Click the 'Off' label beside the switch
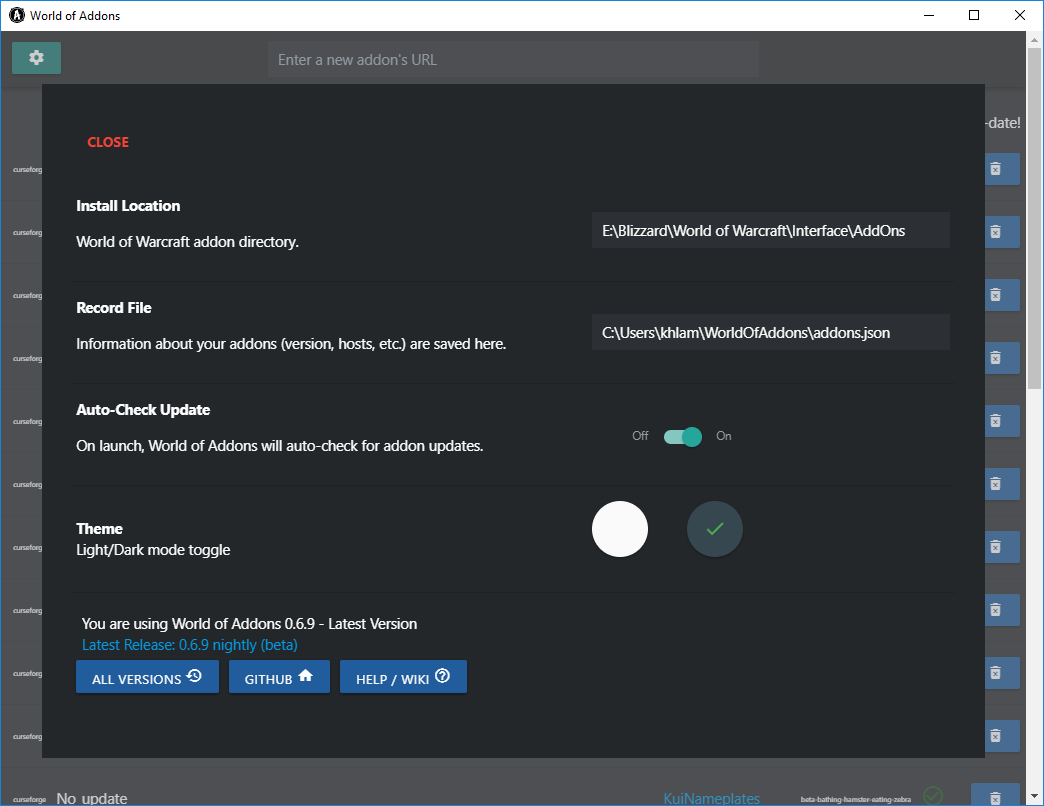This screenshot has width=1044, height=806. tap(640, 436)
